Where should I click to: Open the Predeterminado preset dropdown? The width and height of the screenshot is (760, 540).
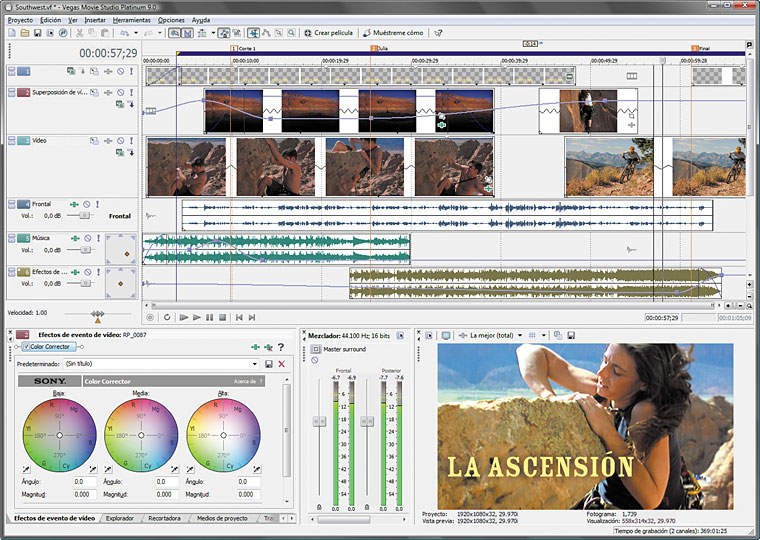[256, 364]
